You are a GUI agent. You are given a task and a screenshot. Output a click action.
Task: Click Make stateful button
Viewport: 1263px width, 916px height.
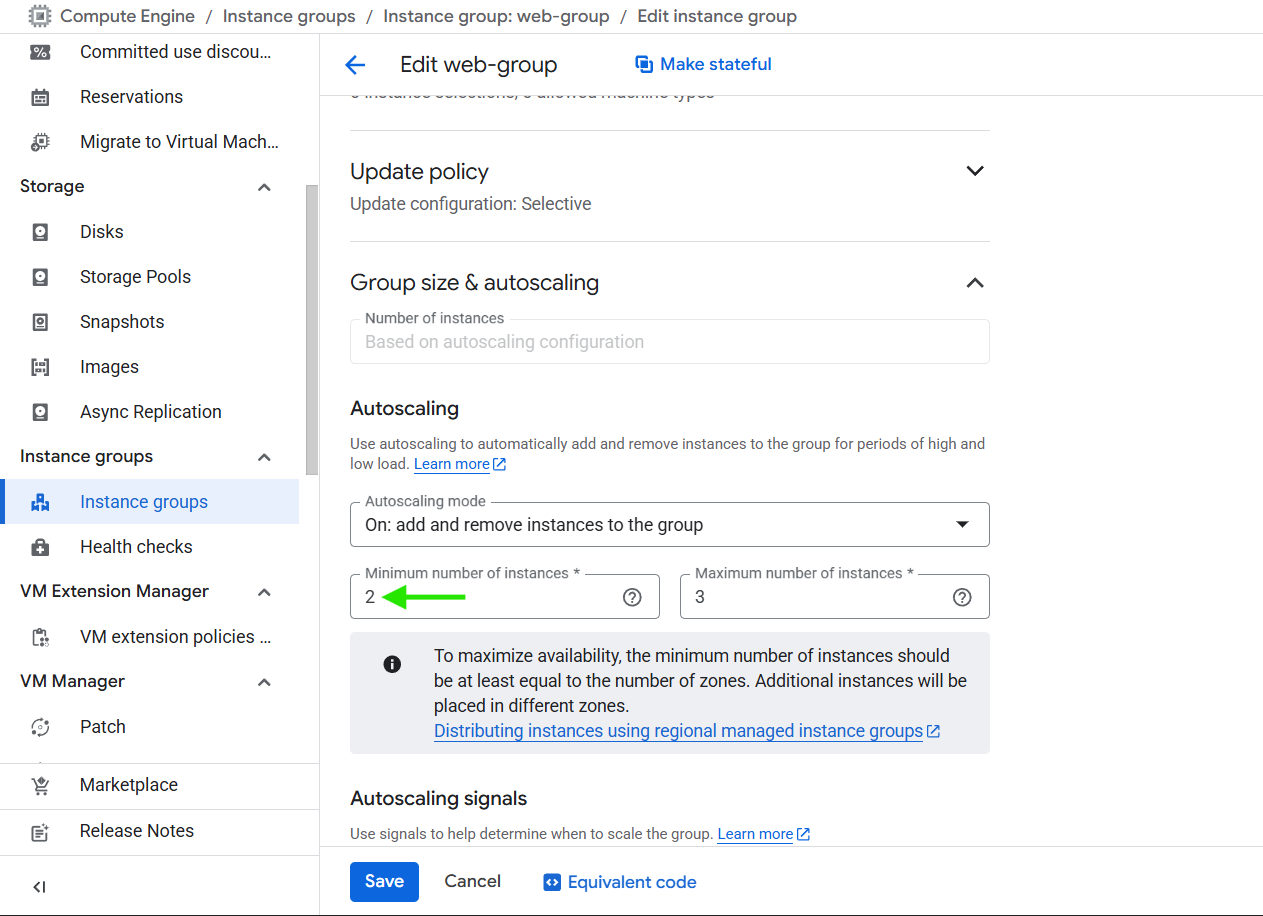tap(703, 64)
